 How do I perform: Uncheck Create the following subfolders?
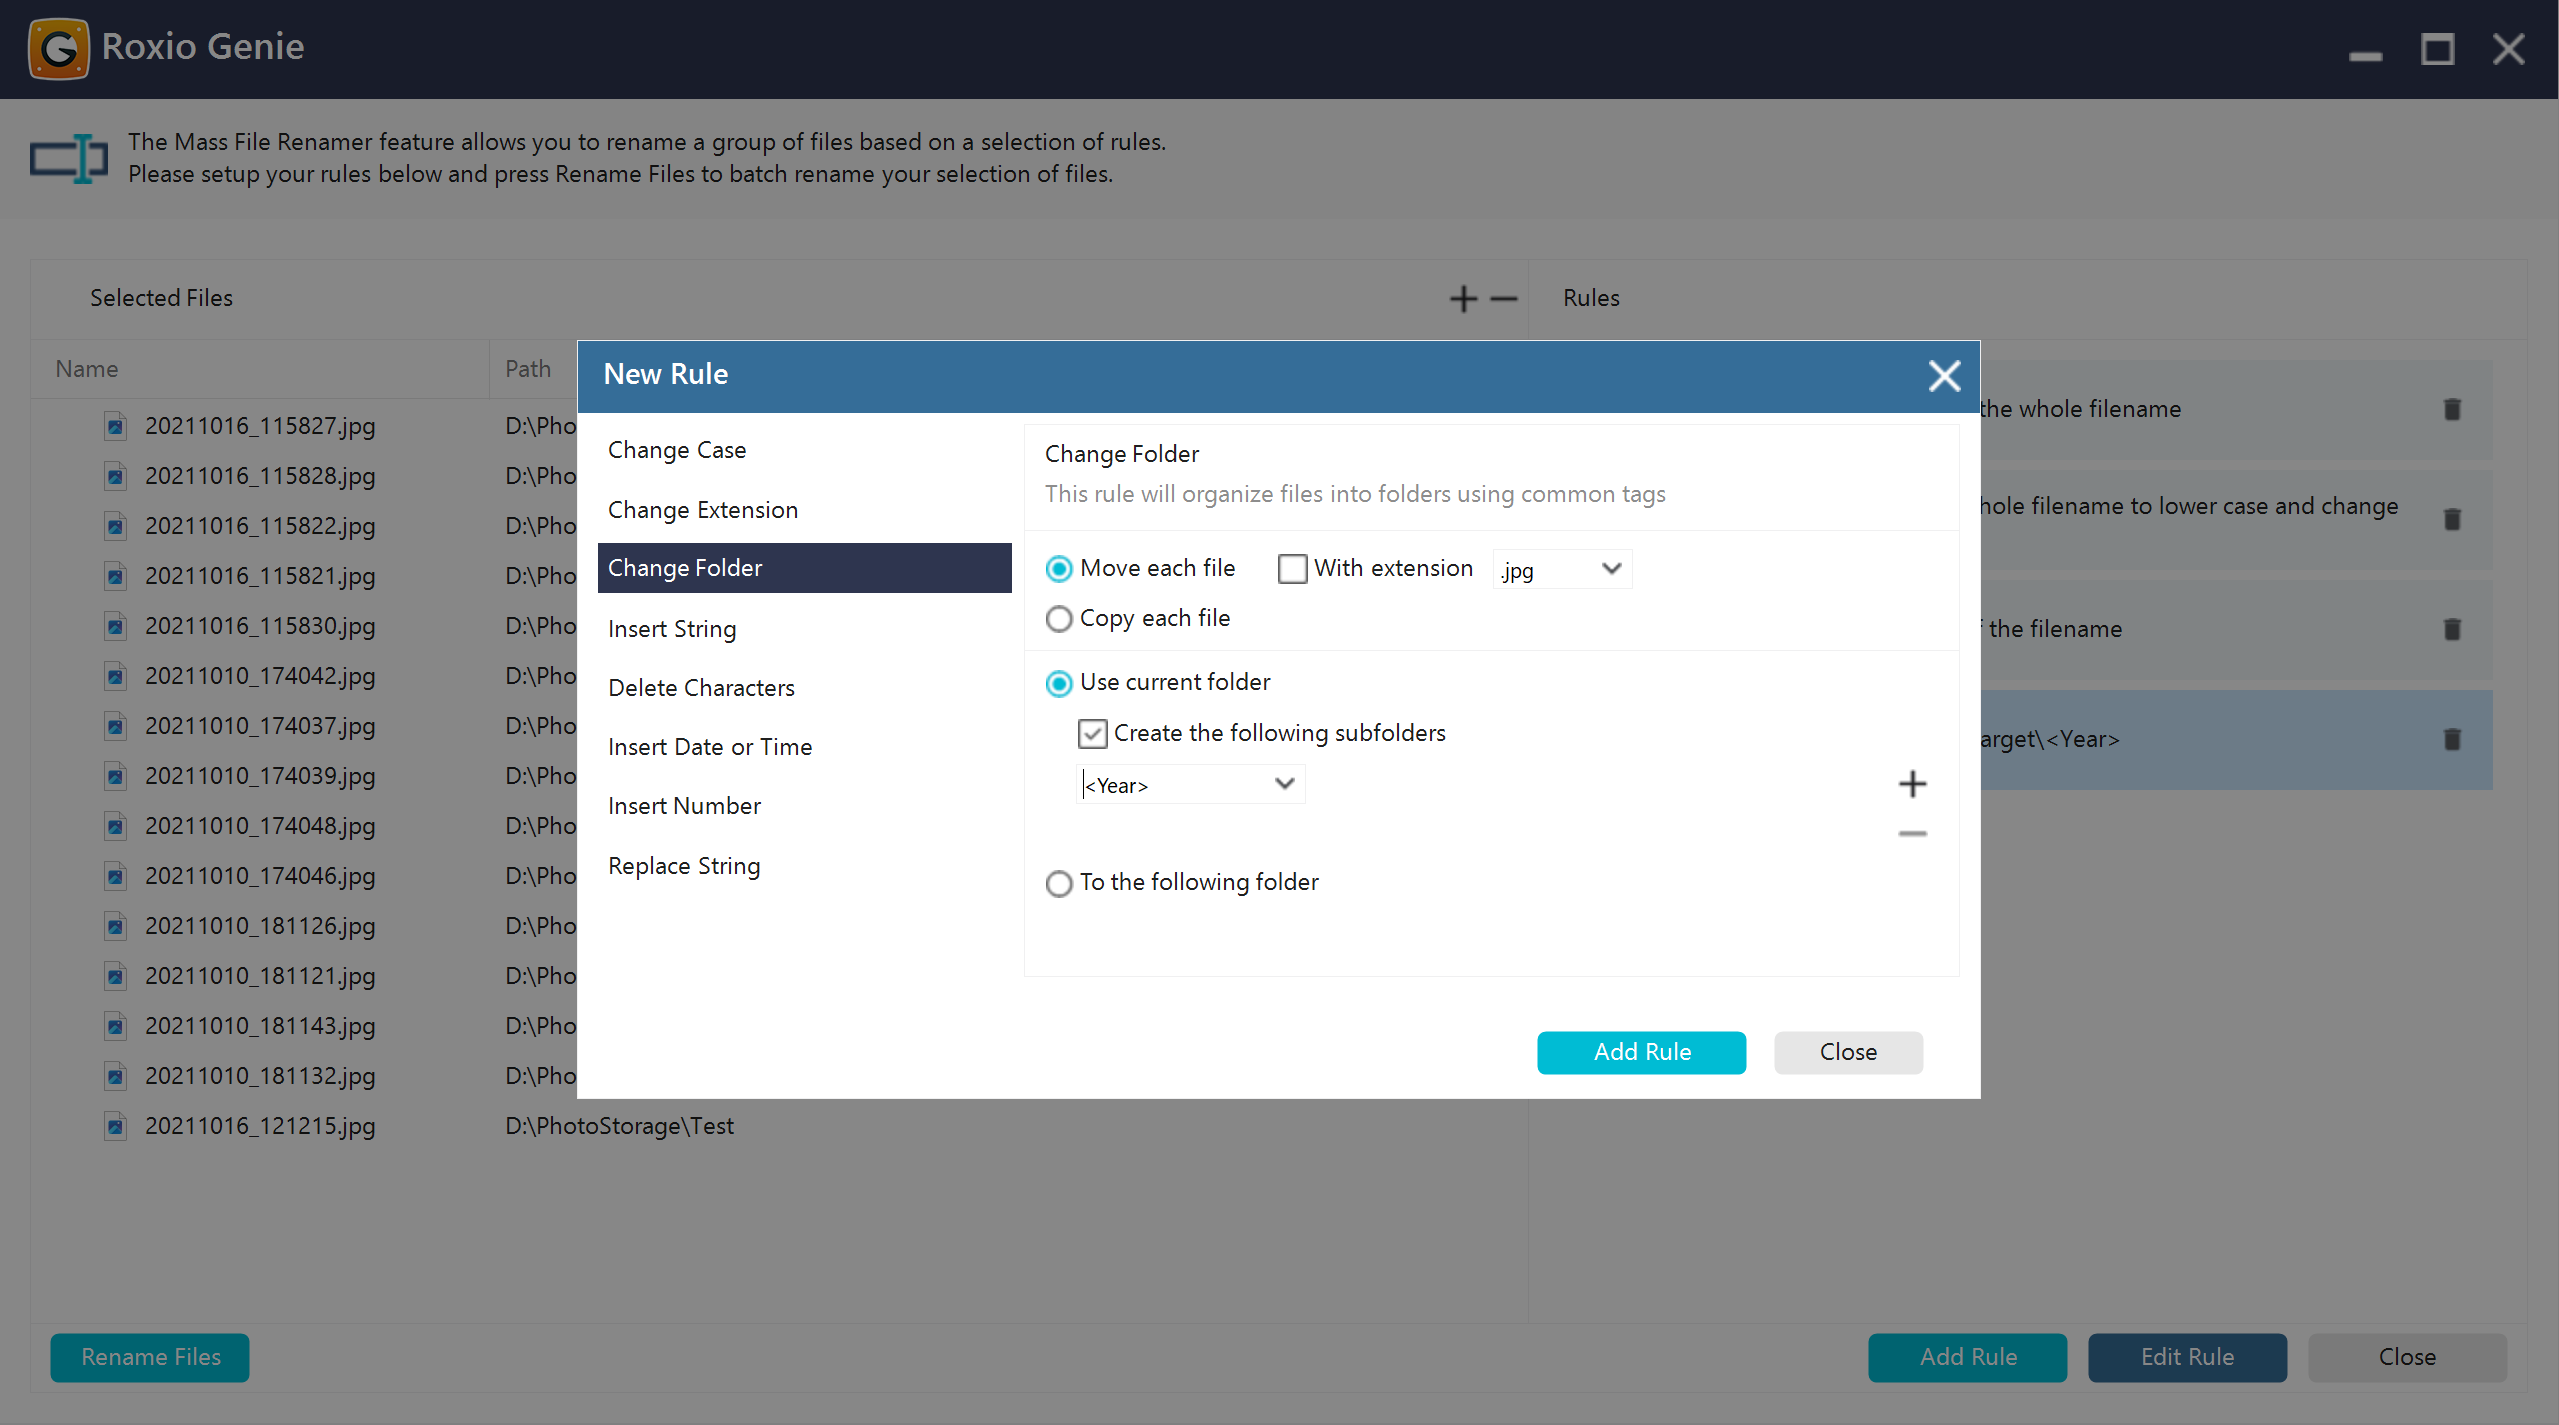[x=1092, y=733]
